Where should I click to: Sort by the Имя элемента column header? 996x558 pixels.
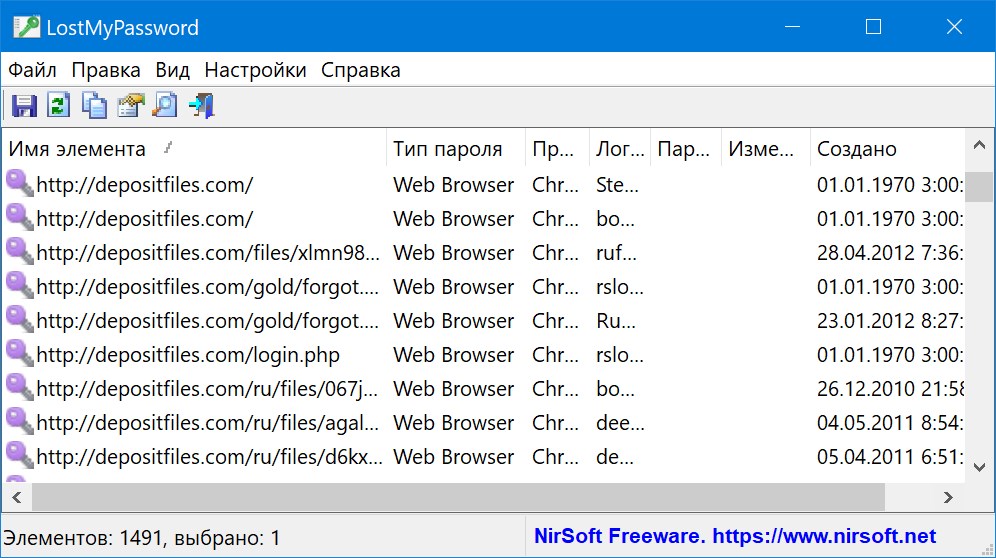click(x=78, y=150)
